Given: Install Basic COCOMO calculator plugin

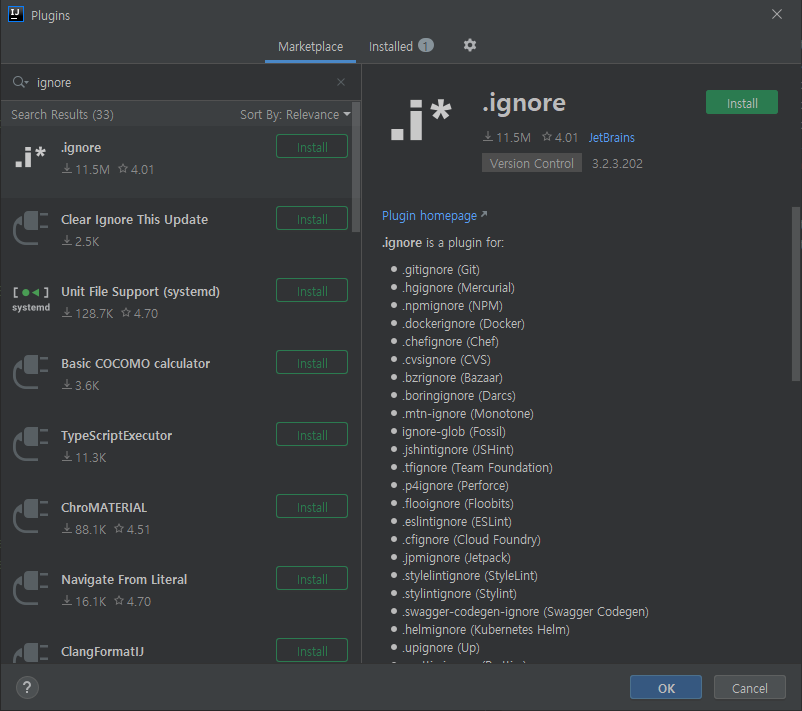Looking at the screenshot, I should [312, 363].
